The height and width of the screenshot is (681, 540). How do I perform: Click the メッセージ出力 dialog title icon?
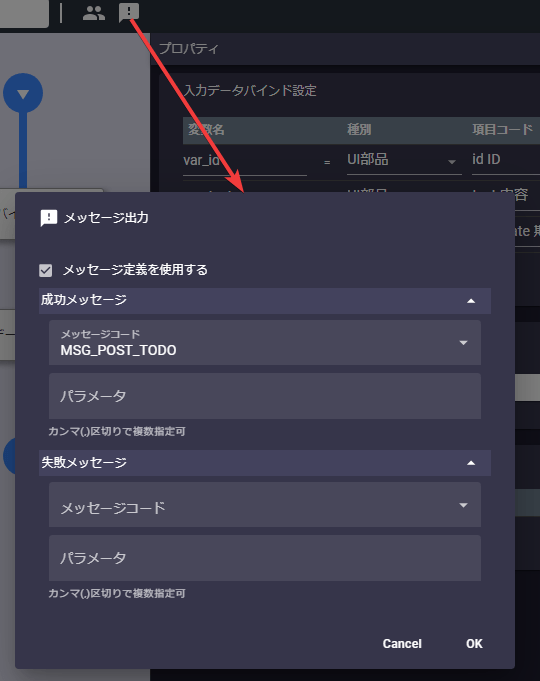point(49,218)
